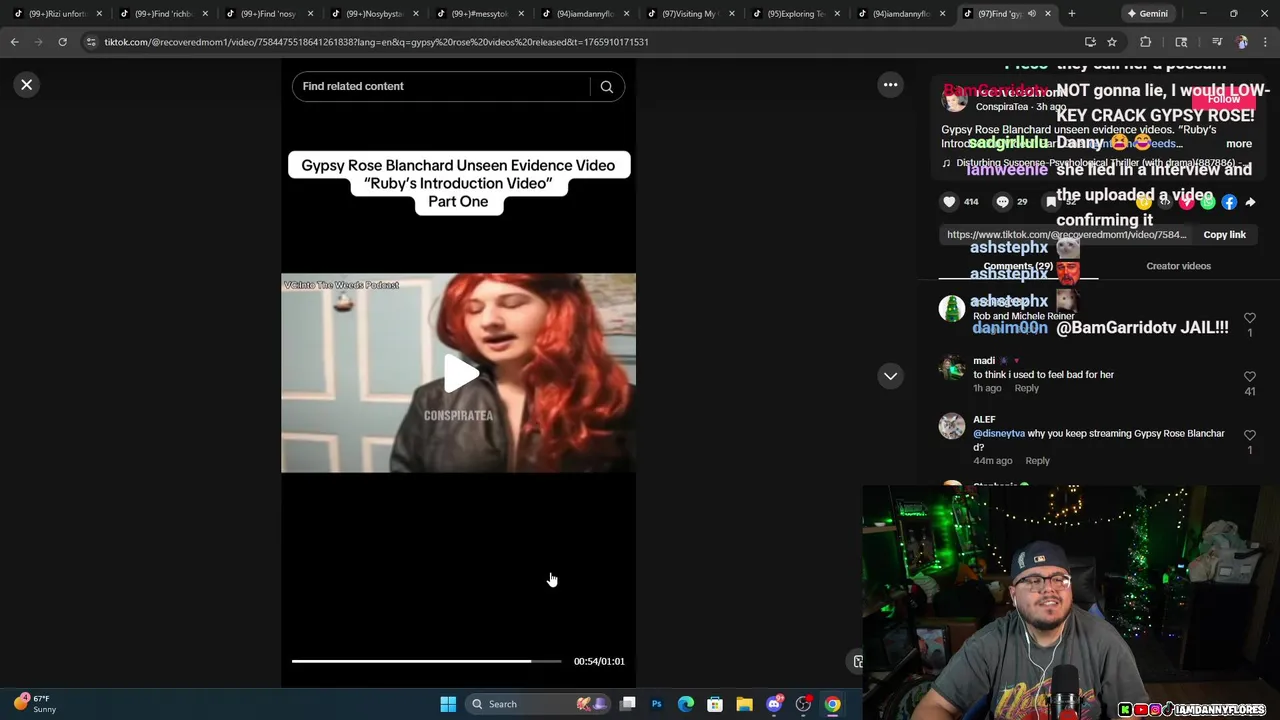This screenshot has width=1280, height=720.
Task: Switch to Creator videos tab
Action: 1178,266
